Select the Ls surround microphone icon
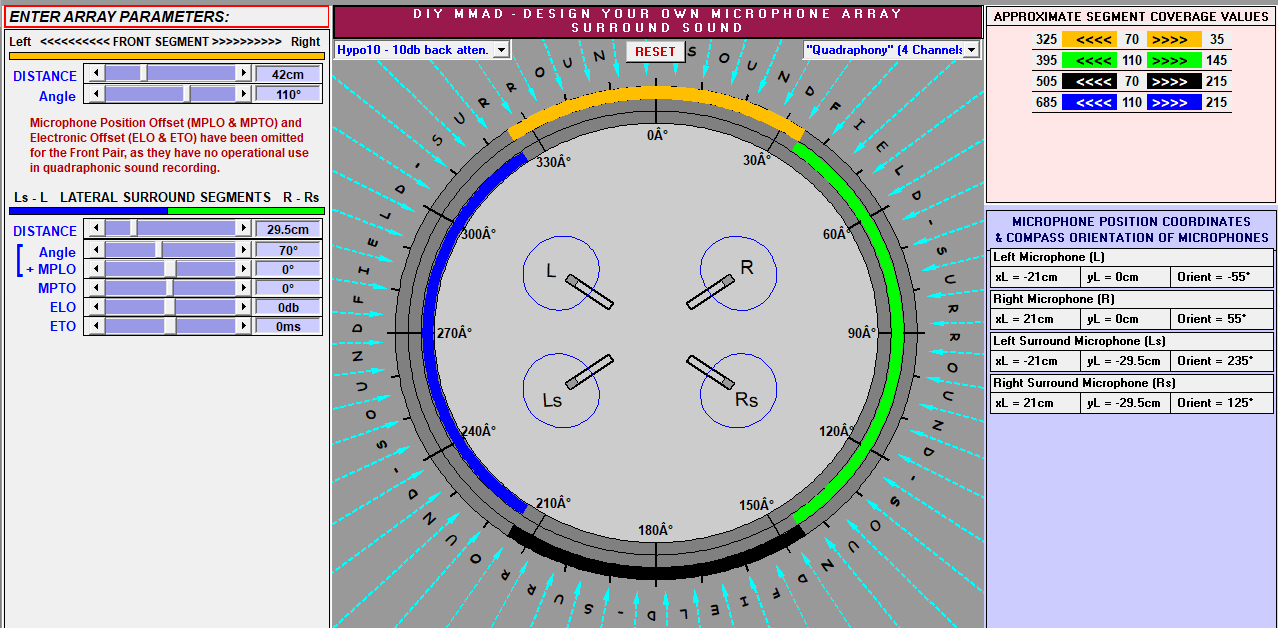 click(589, 371)
